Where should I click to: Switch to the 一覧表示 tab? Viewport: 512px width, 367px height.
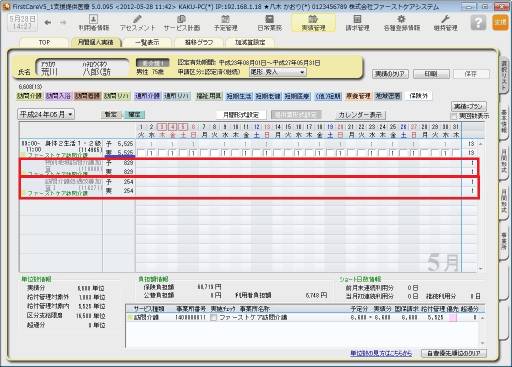coord(147,43)
